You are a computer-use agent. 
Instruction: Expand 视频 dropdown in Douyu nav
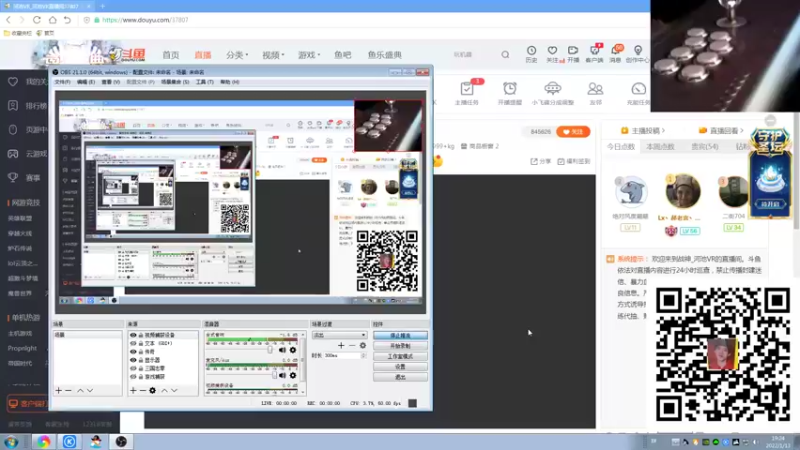(x=273, y=55)
